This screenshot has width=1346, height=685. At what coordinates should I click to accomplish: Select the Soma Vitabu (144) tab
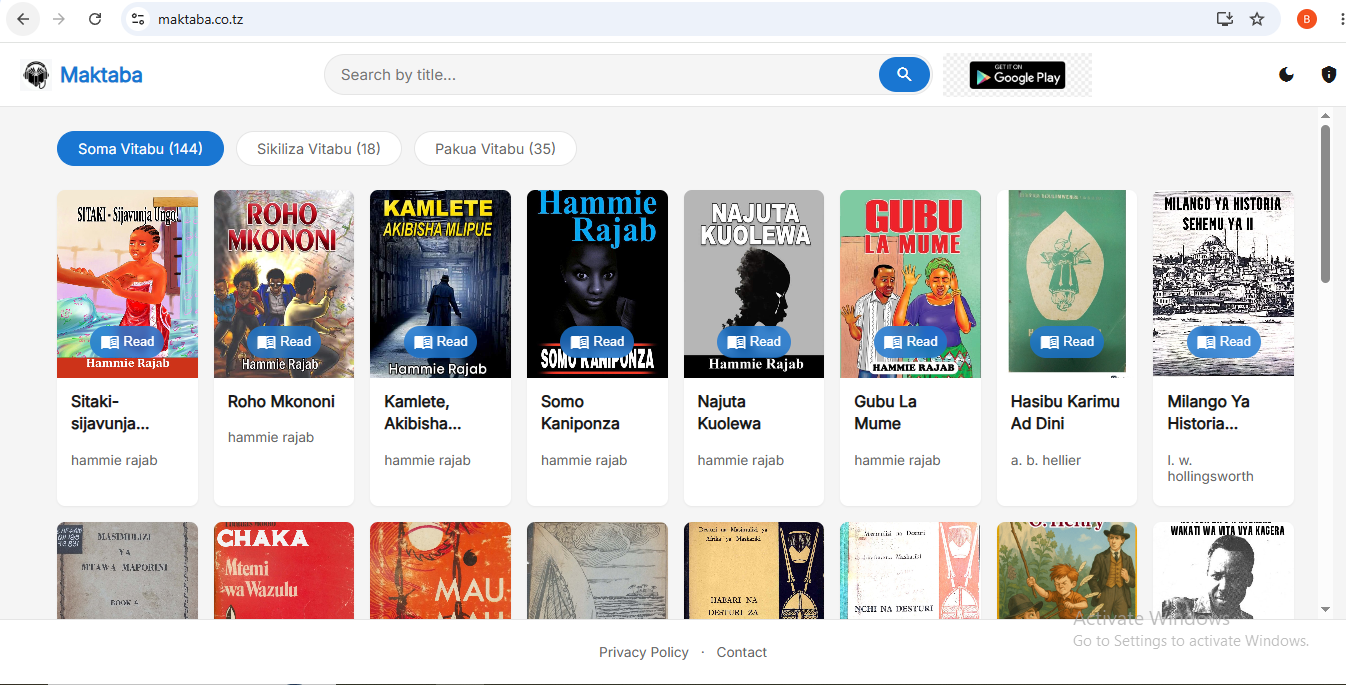[x=140, y=149]
